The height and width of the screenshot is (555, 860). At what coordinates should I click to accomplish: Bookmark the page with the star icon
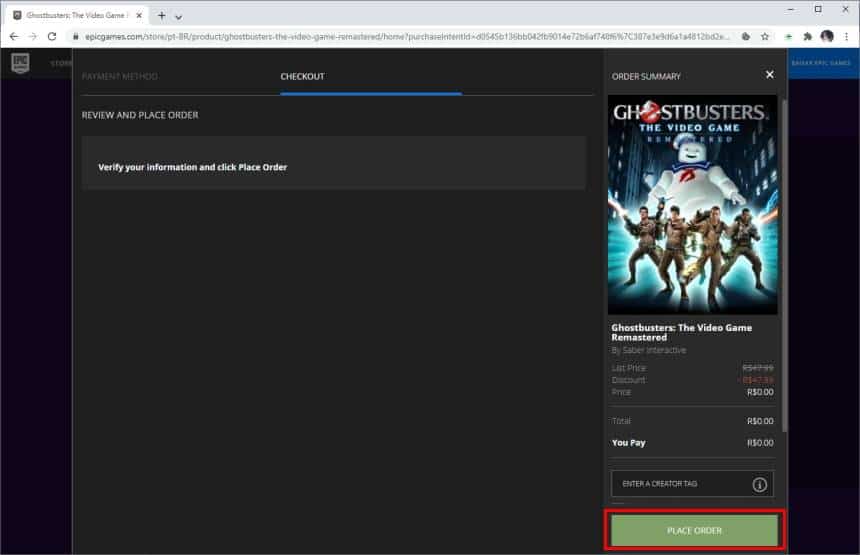coord(765,37)
